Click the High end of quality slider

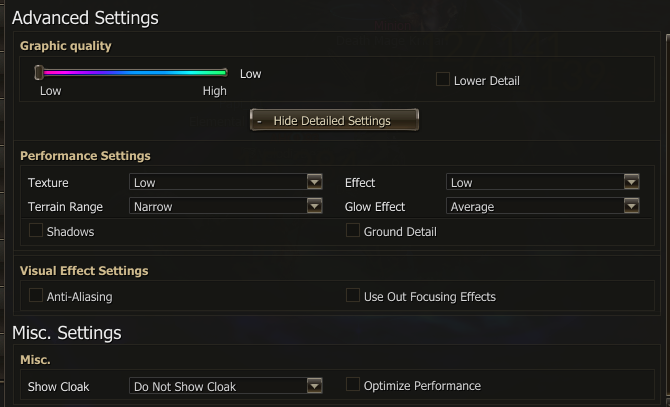click(x=225, y=72)
